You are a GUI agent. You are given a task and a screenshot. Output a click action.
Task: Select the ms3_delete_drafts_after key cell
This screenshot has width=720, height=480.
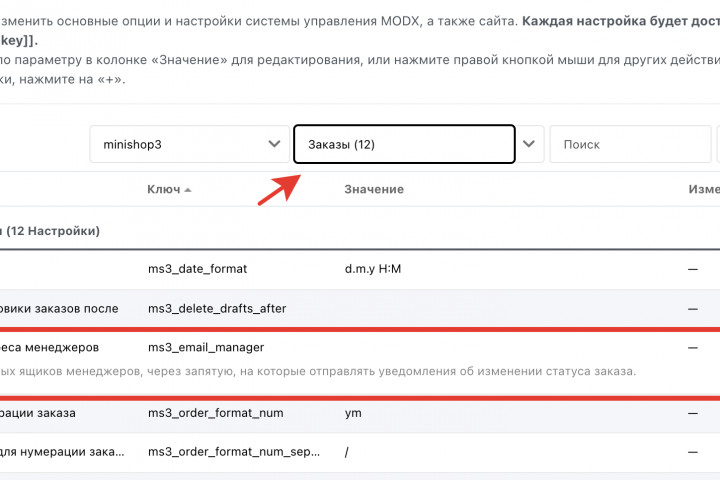pos(217,308)
